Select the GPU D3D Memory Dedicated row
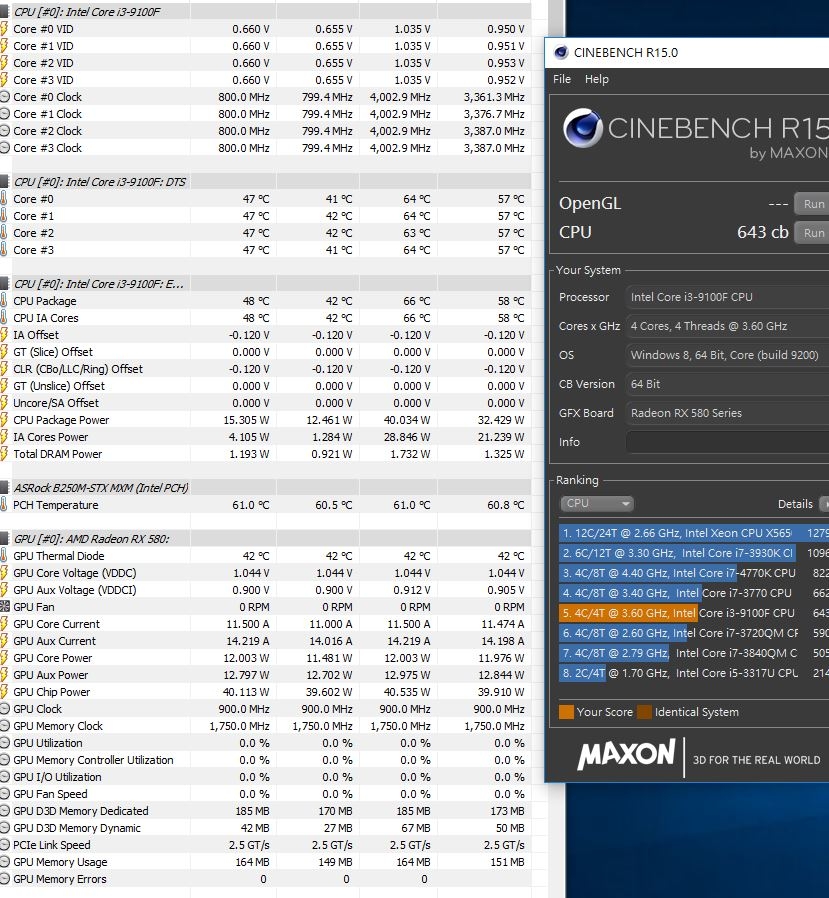The height and width of the screenshot is (898, 829). (x=266, y=811)
